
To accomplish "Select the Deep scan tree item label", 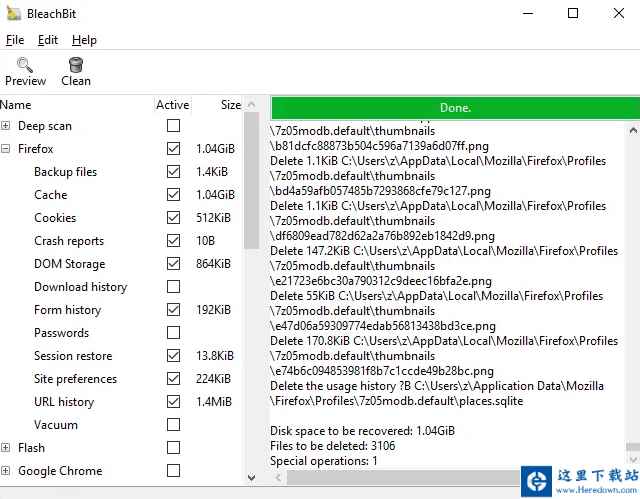I will click(x=45, y=126).
